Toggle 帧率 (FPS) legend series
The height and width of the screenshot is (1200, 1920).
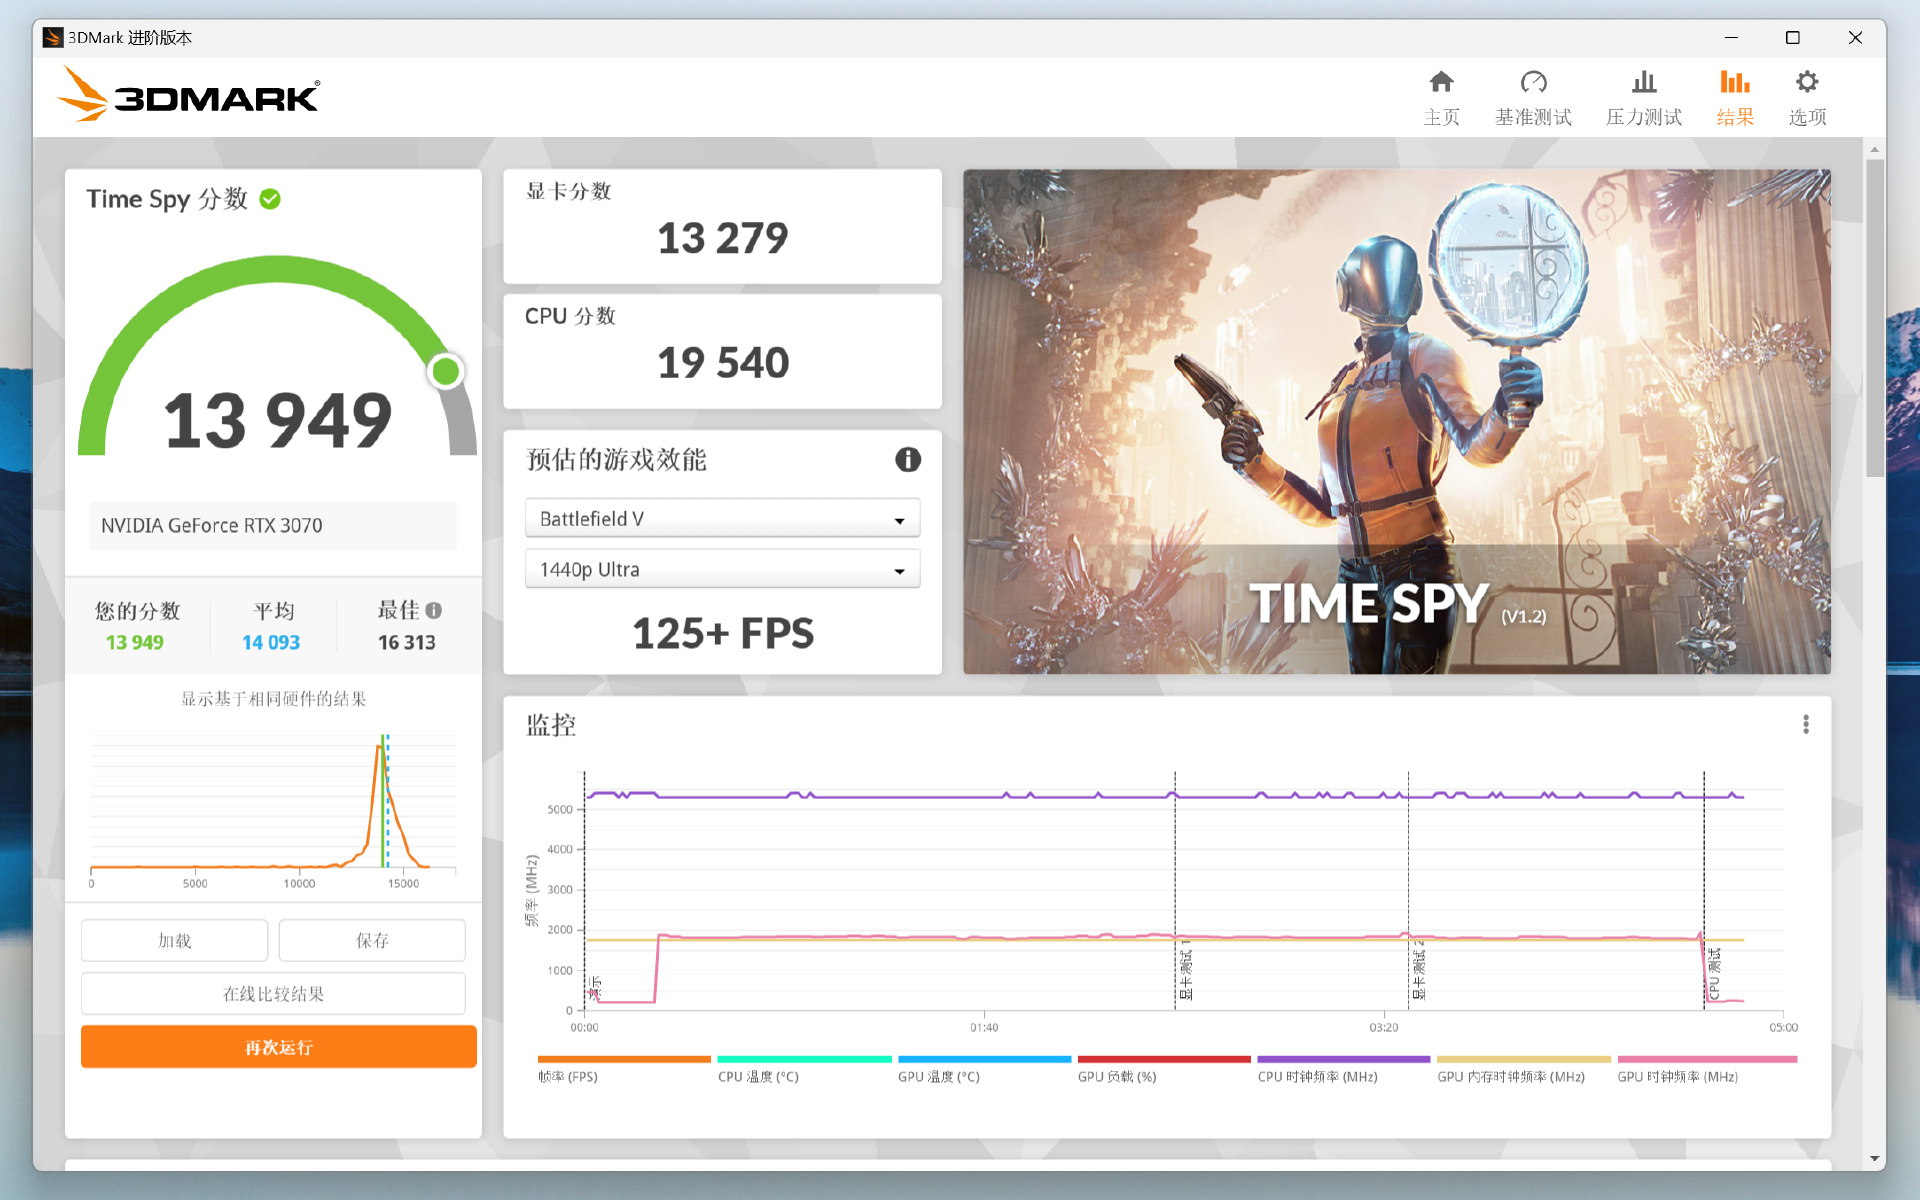[x=568, y=1077]
